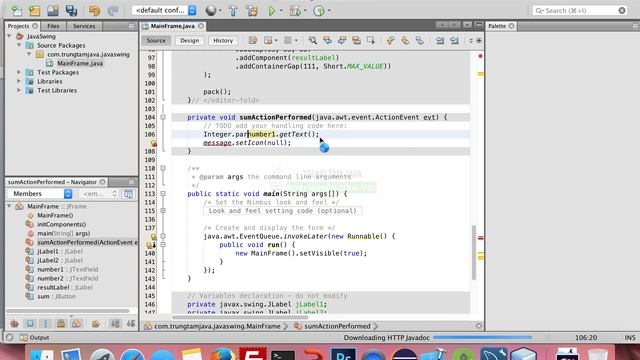The image size is (640, 360).
Task: Switch to Source view
Action: coord(156,40)
